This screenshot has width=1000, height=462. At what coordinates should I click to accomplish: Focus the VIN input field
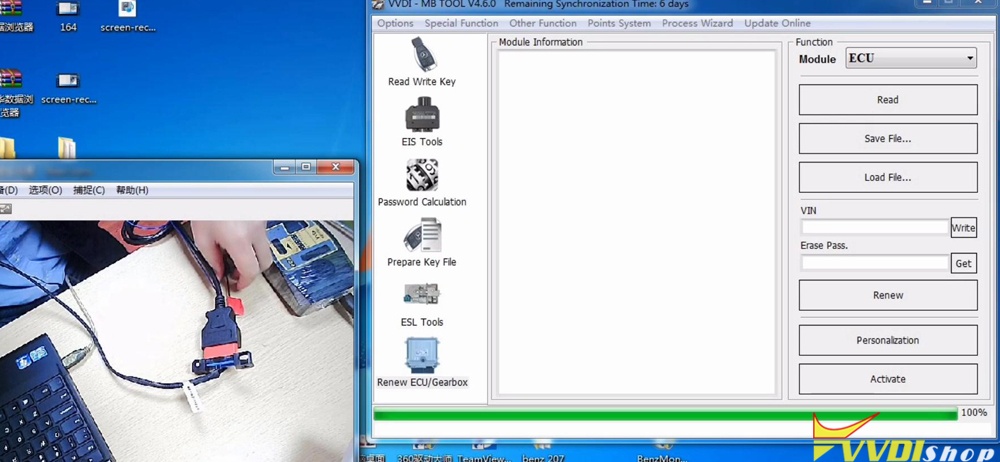click(875, 227)
